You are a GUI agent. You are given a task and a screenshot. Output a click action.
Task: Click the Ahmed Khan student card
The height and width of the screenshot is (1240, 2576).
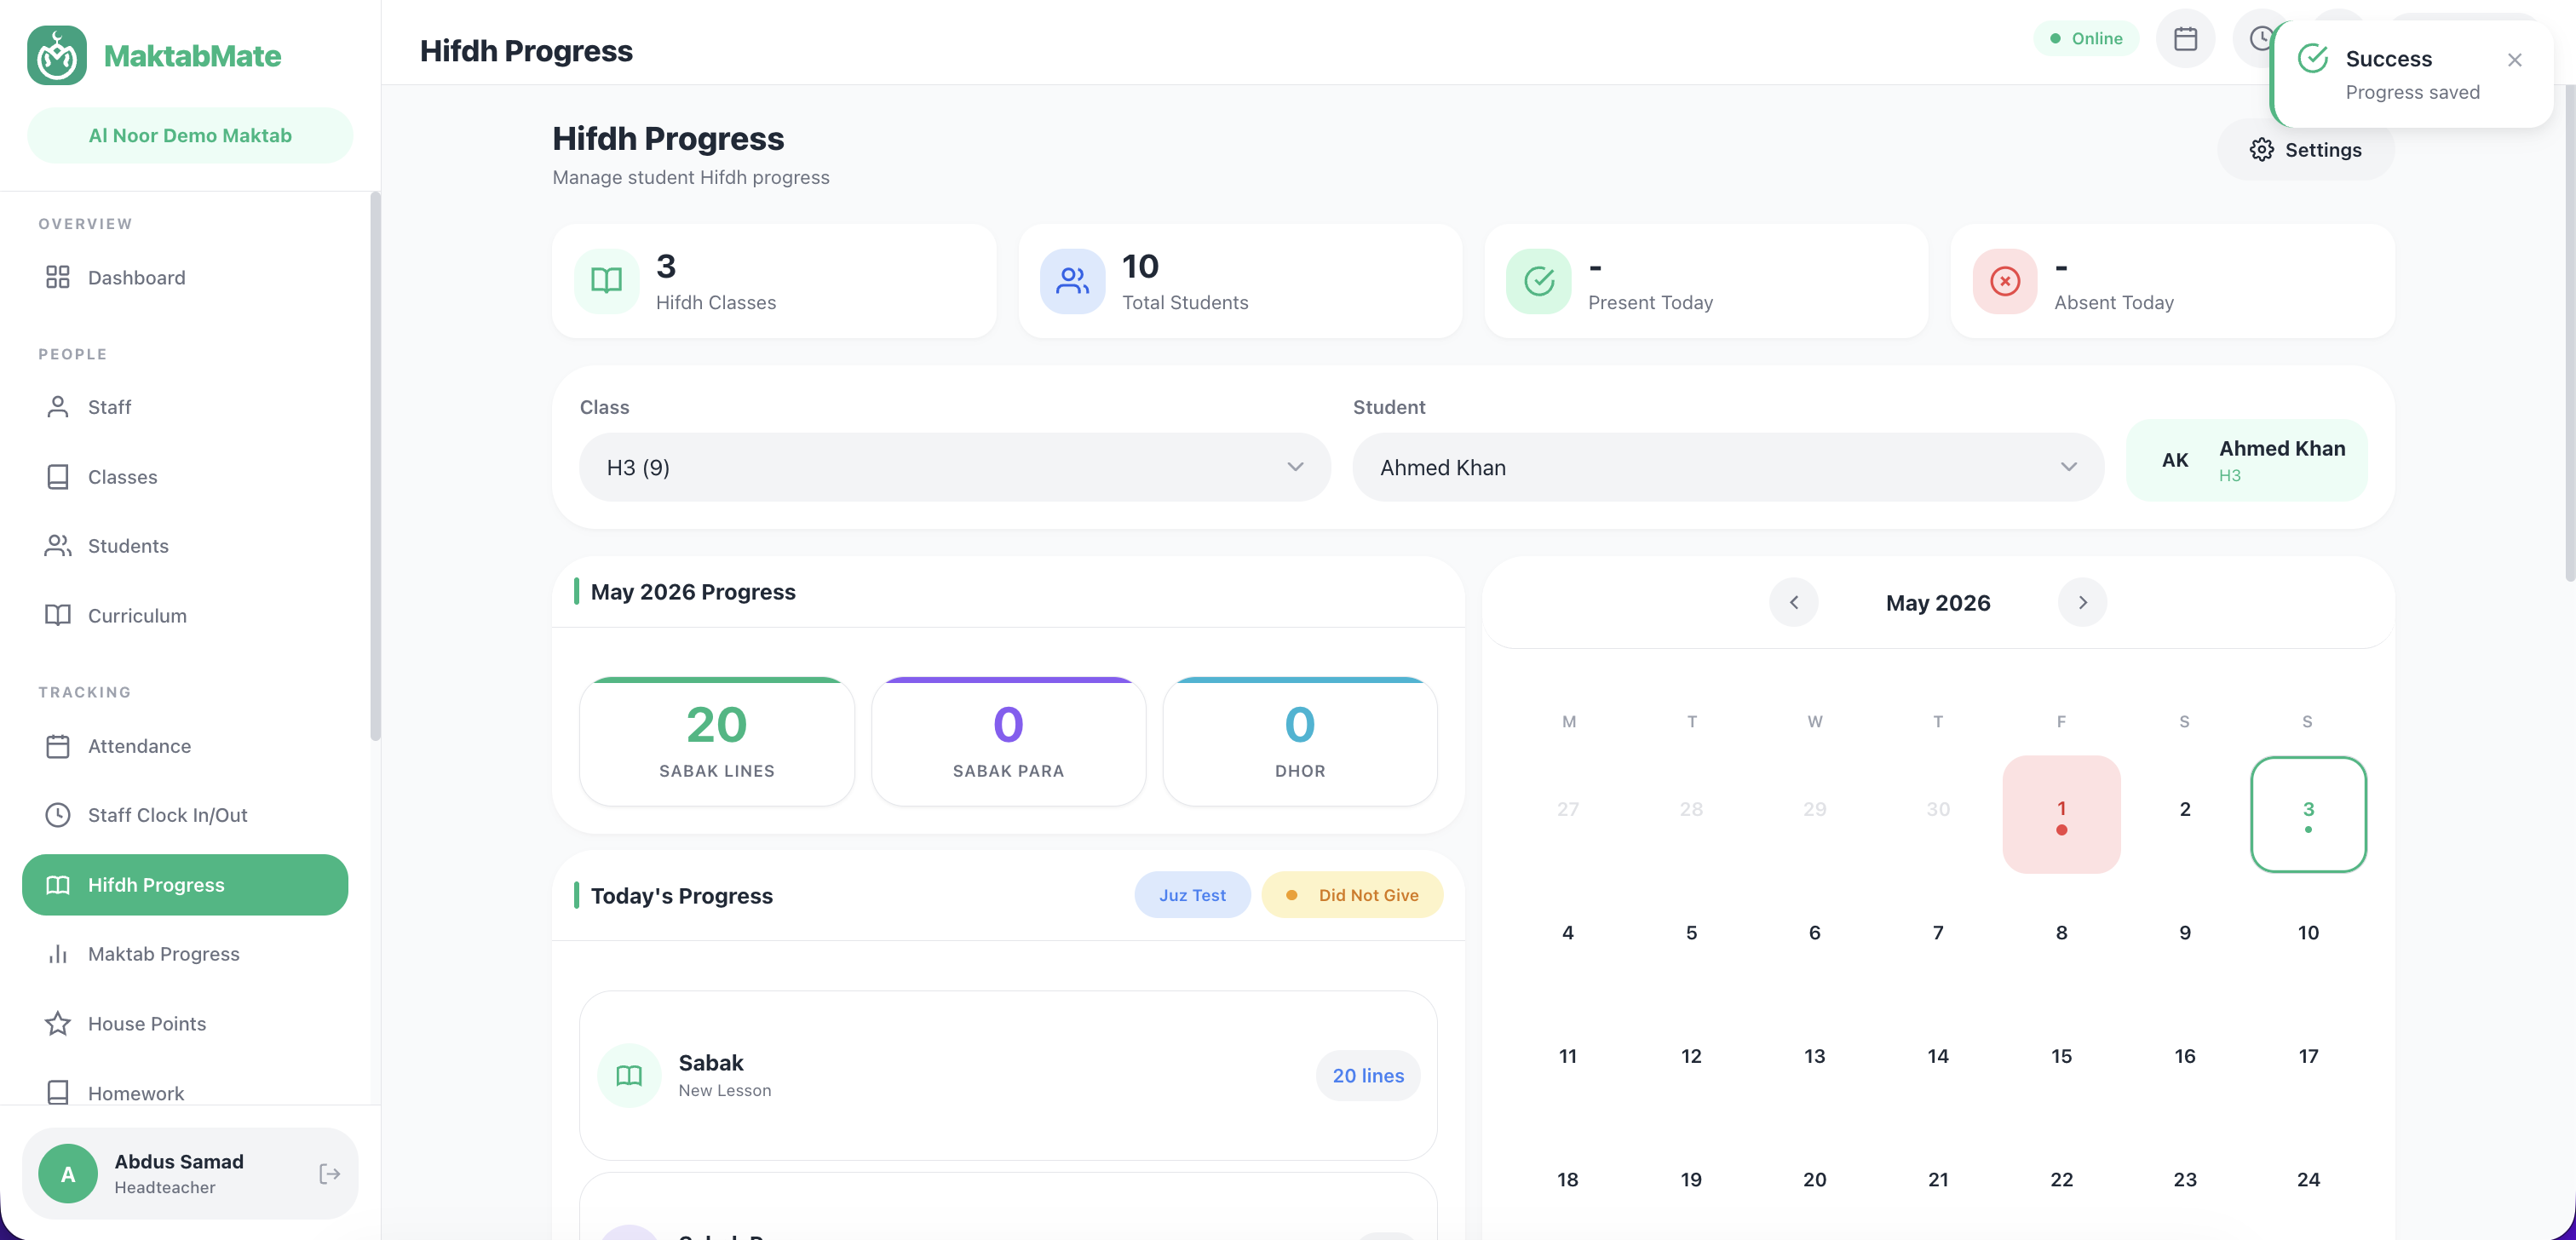click(x=2246, y=460)
